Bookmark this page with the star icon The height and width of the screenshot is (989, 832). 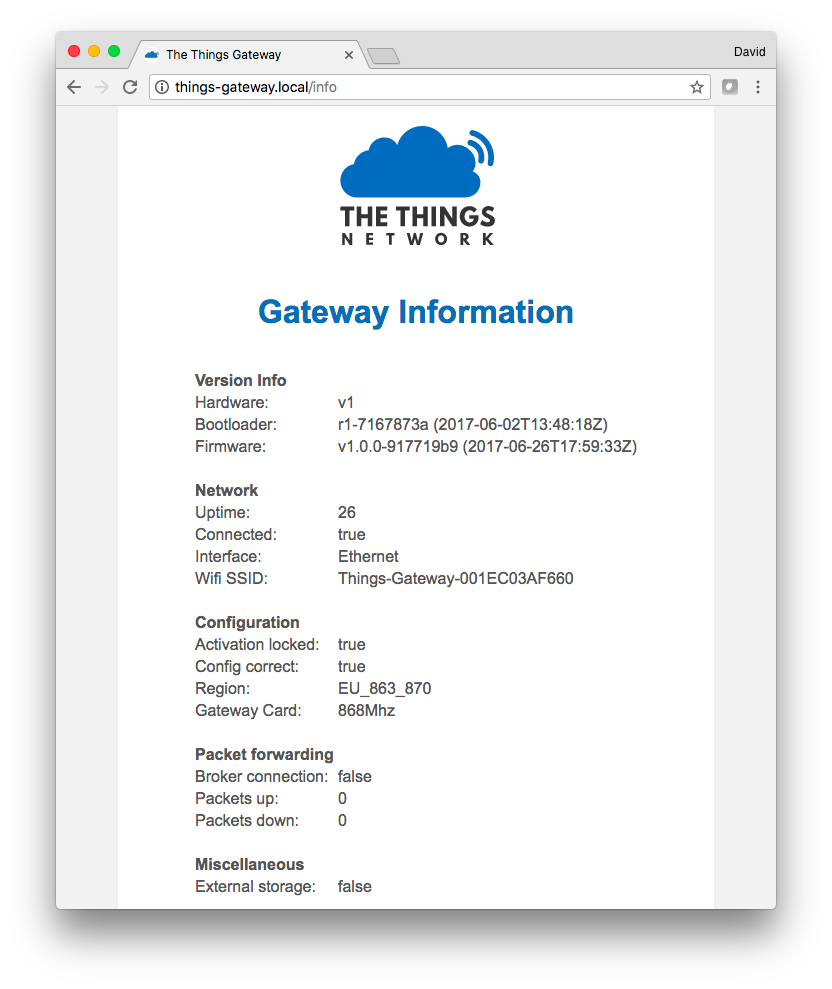[696, 87]
